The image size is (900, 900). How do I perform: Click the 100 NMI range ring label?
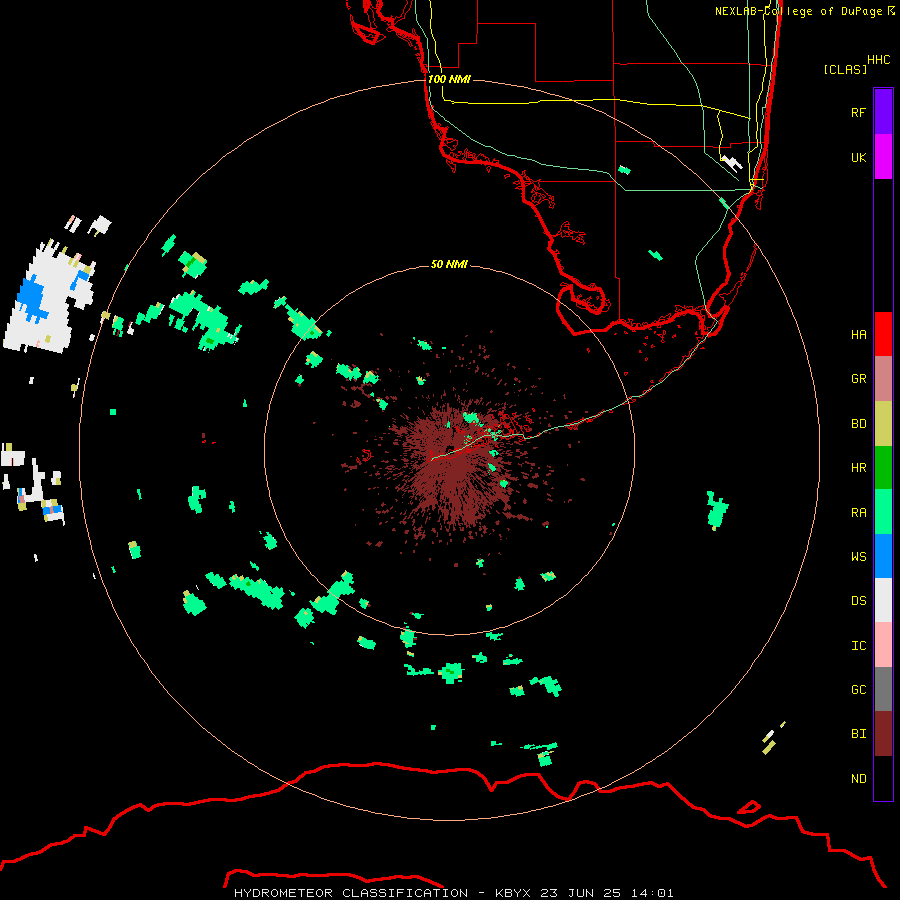(x=449, y=79)
